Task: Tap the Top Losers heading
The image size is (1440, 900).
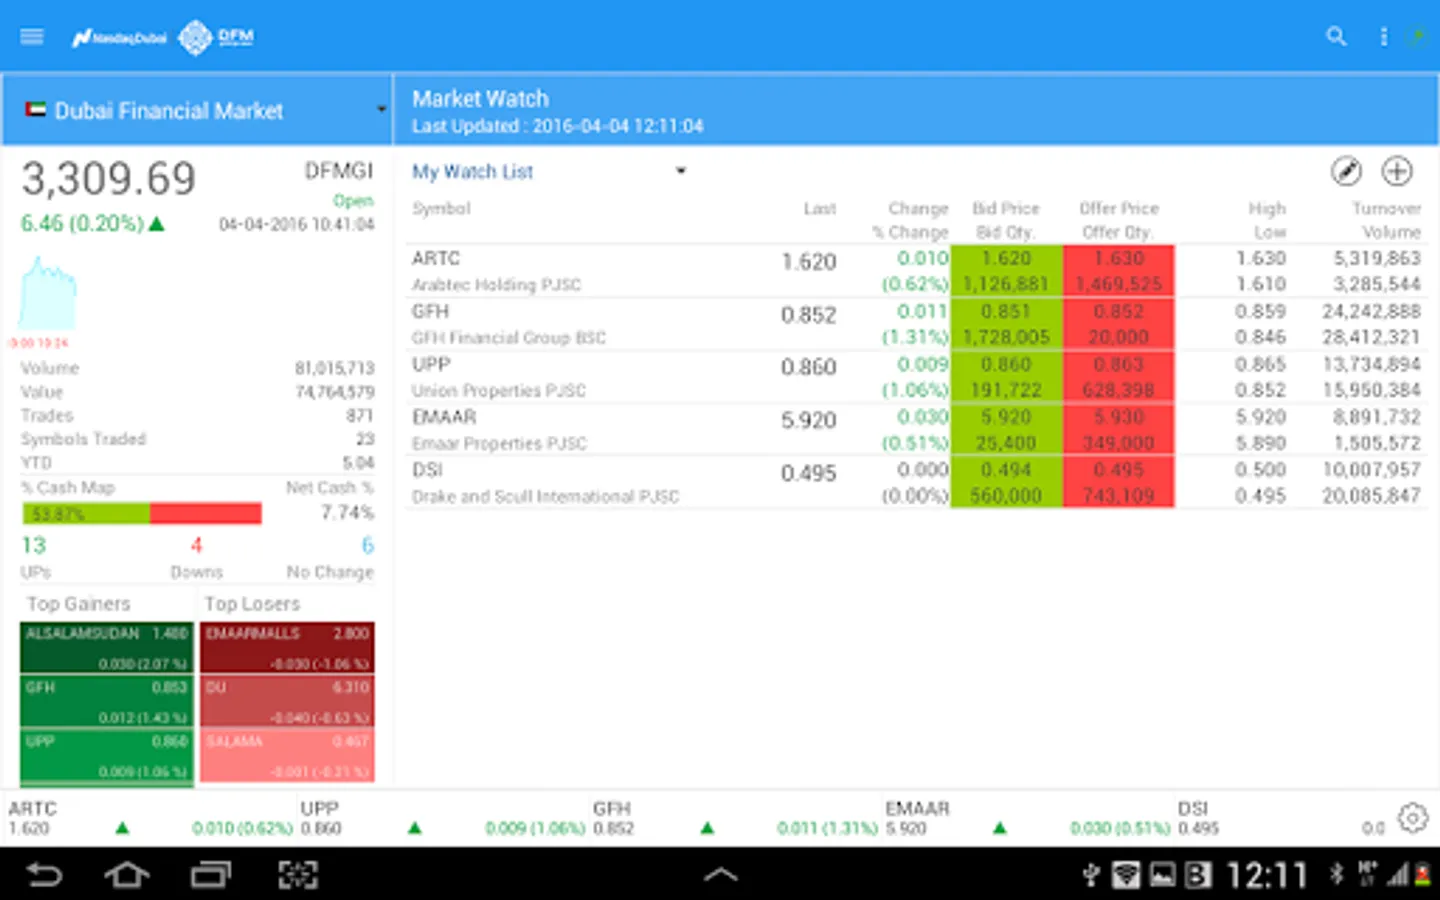Action: (x=252, y=604)
